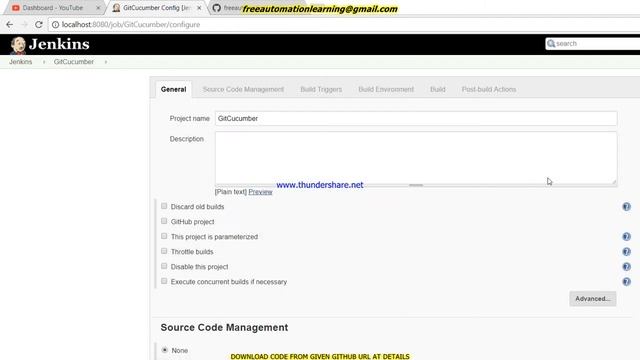
Task: Switch to the General tab
Action: (173, 89)
